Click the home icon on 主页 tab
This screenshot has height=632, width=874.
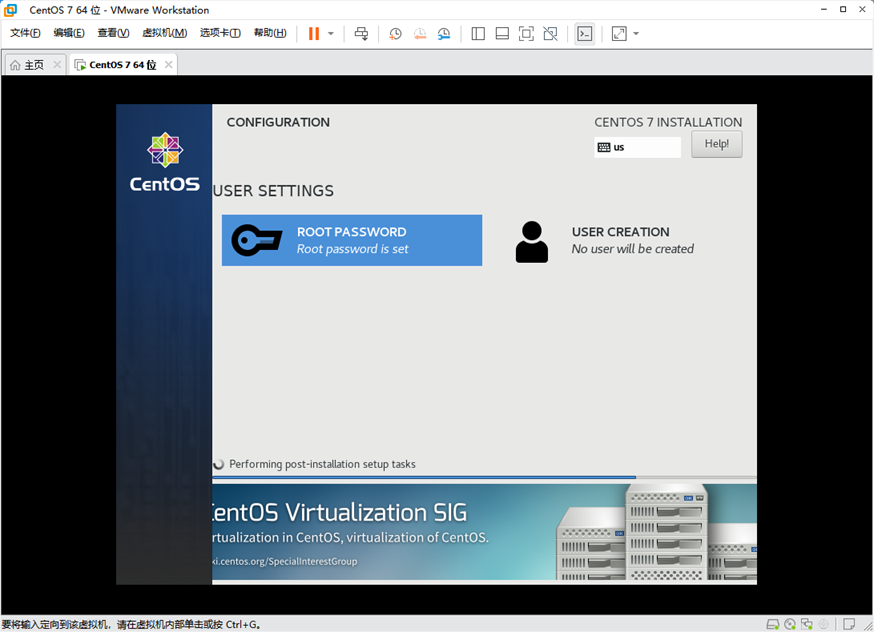tap(15, 65)
